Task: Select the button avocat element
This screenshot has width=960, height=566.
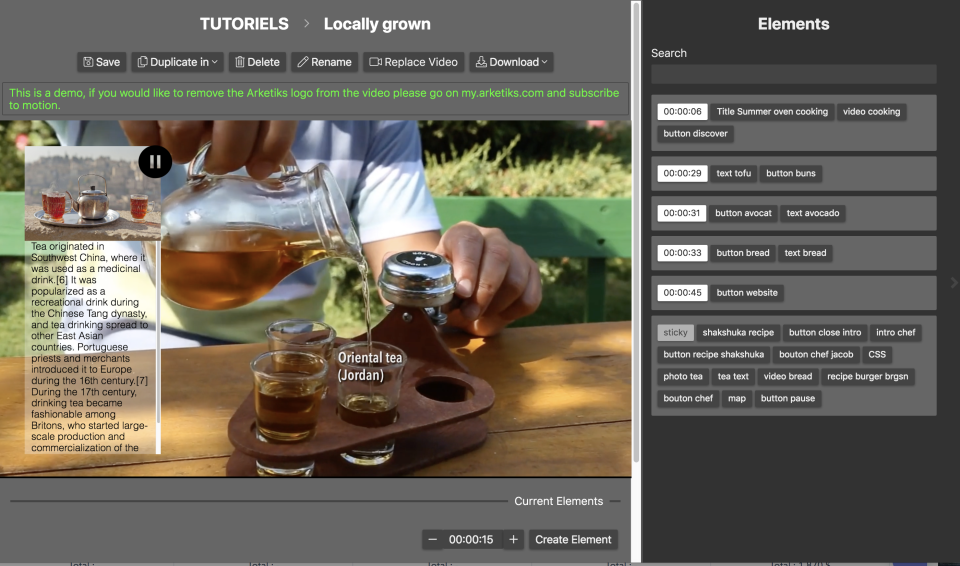Action: click(x=743, y=213)
